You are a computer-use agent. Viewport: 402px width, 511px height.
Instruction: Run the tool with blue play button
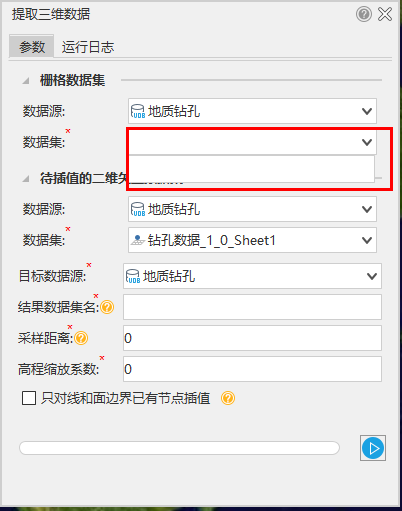373,448
